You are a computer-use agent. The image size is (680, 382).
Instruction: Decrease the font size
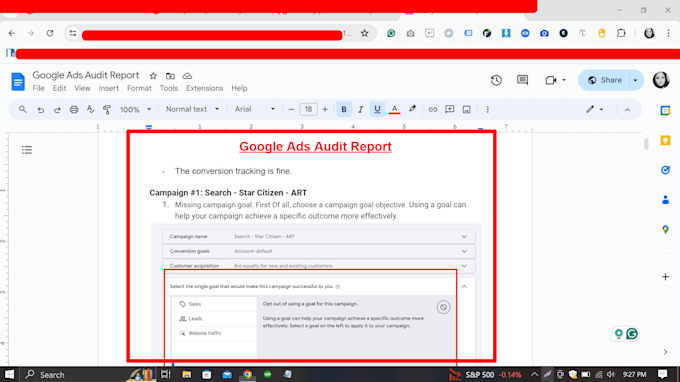pos(291,109)
